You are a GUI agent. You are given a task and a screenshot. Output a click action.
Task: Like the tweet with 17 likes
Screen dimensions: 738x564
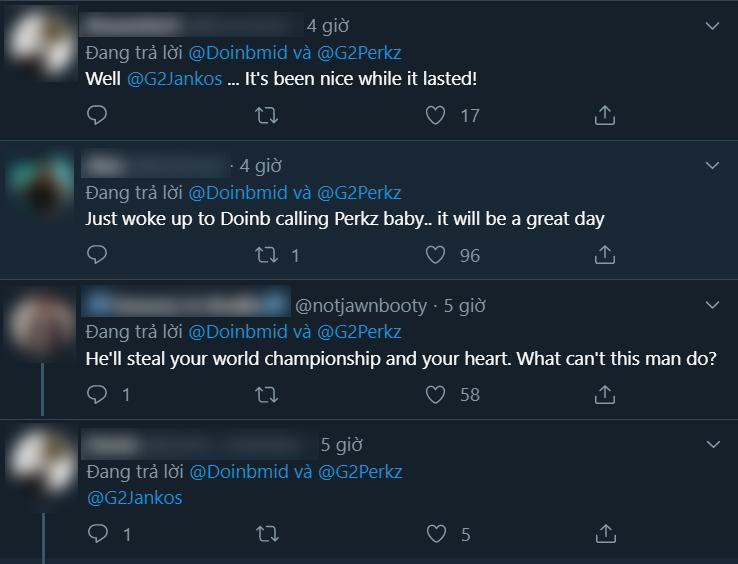pyautogui.click(x=435, y=115)
